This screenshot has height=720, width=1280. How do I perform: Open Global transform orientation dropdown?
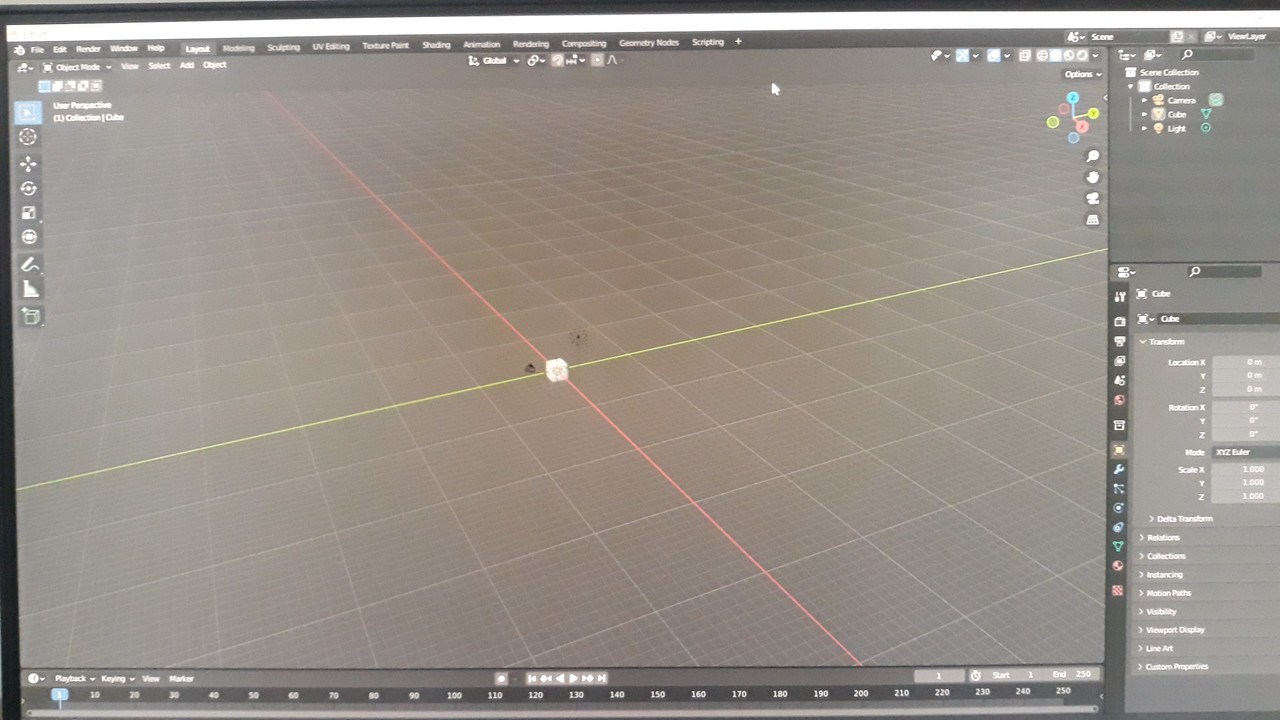[x=495, y=61]
